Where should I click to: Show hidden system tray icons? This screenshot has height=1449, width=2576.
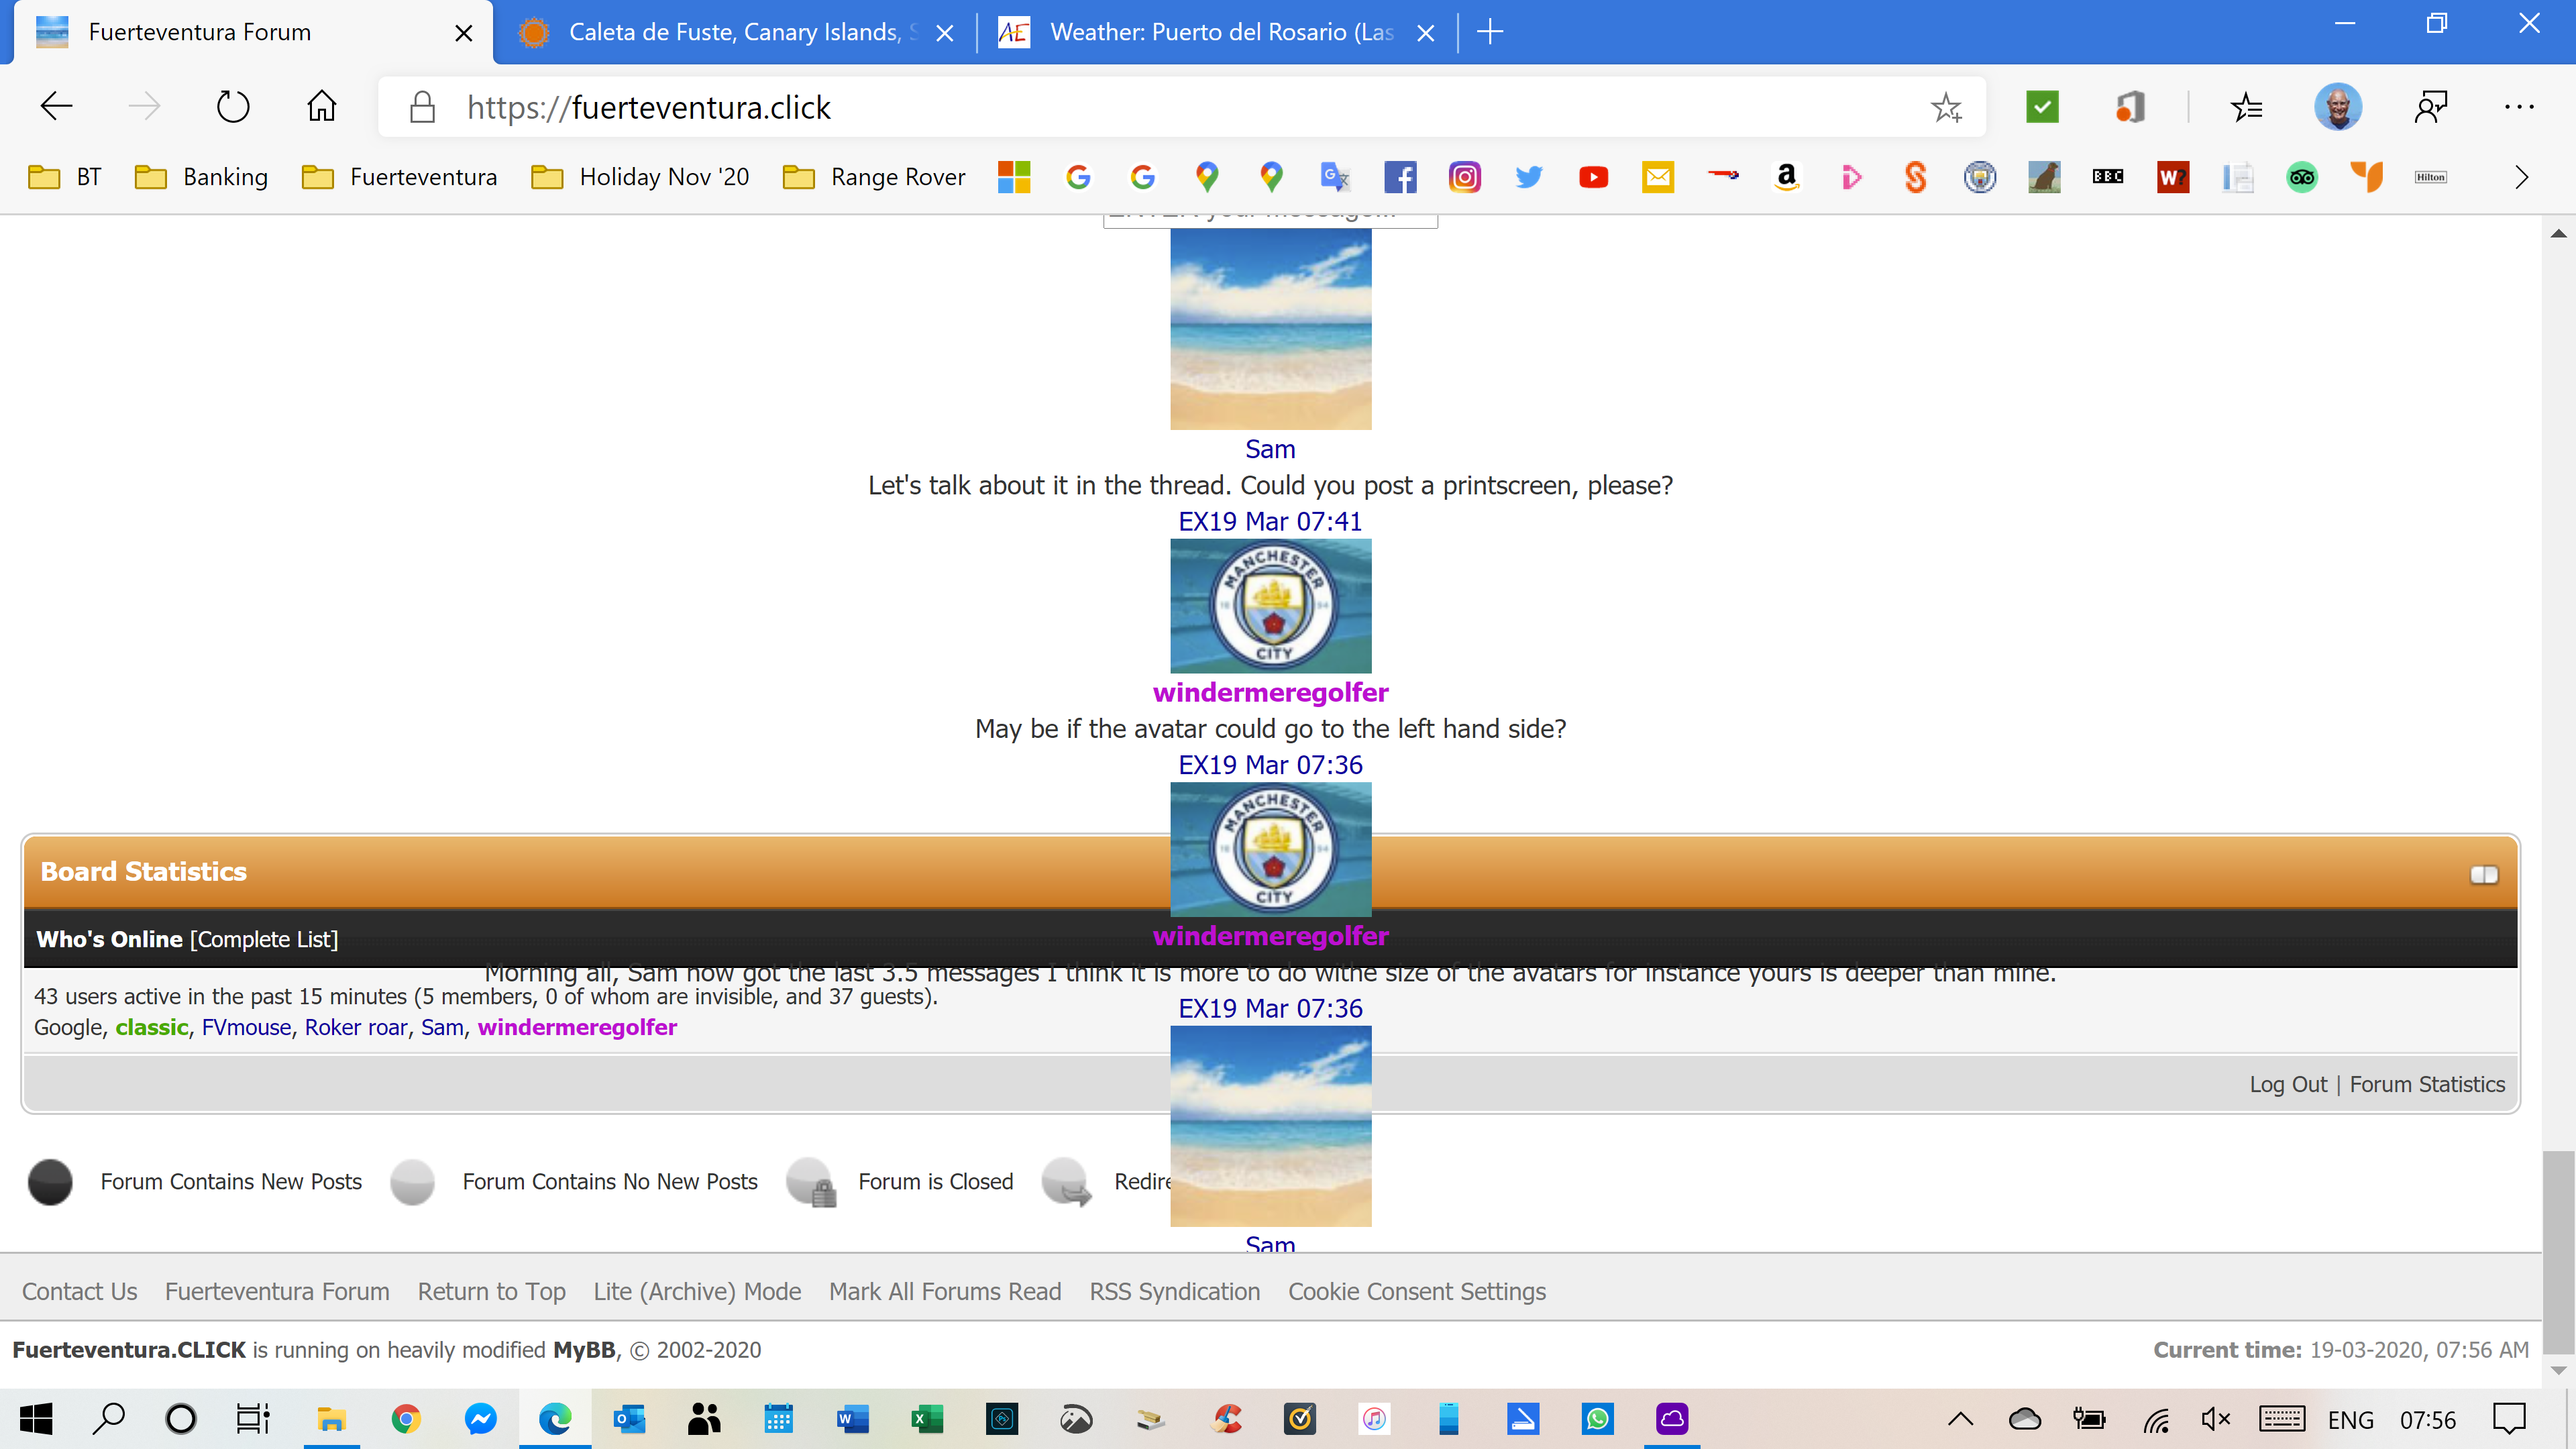pos(1960,1418)
